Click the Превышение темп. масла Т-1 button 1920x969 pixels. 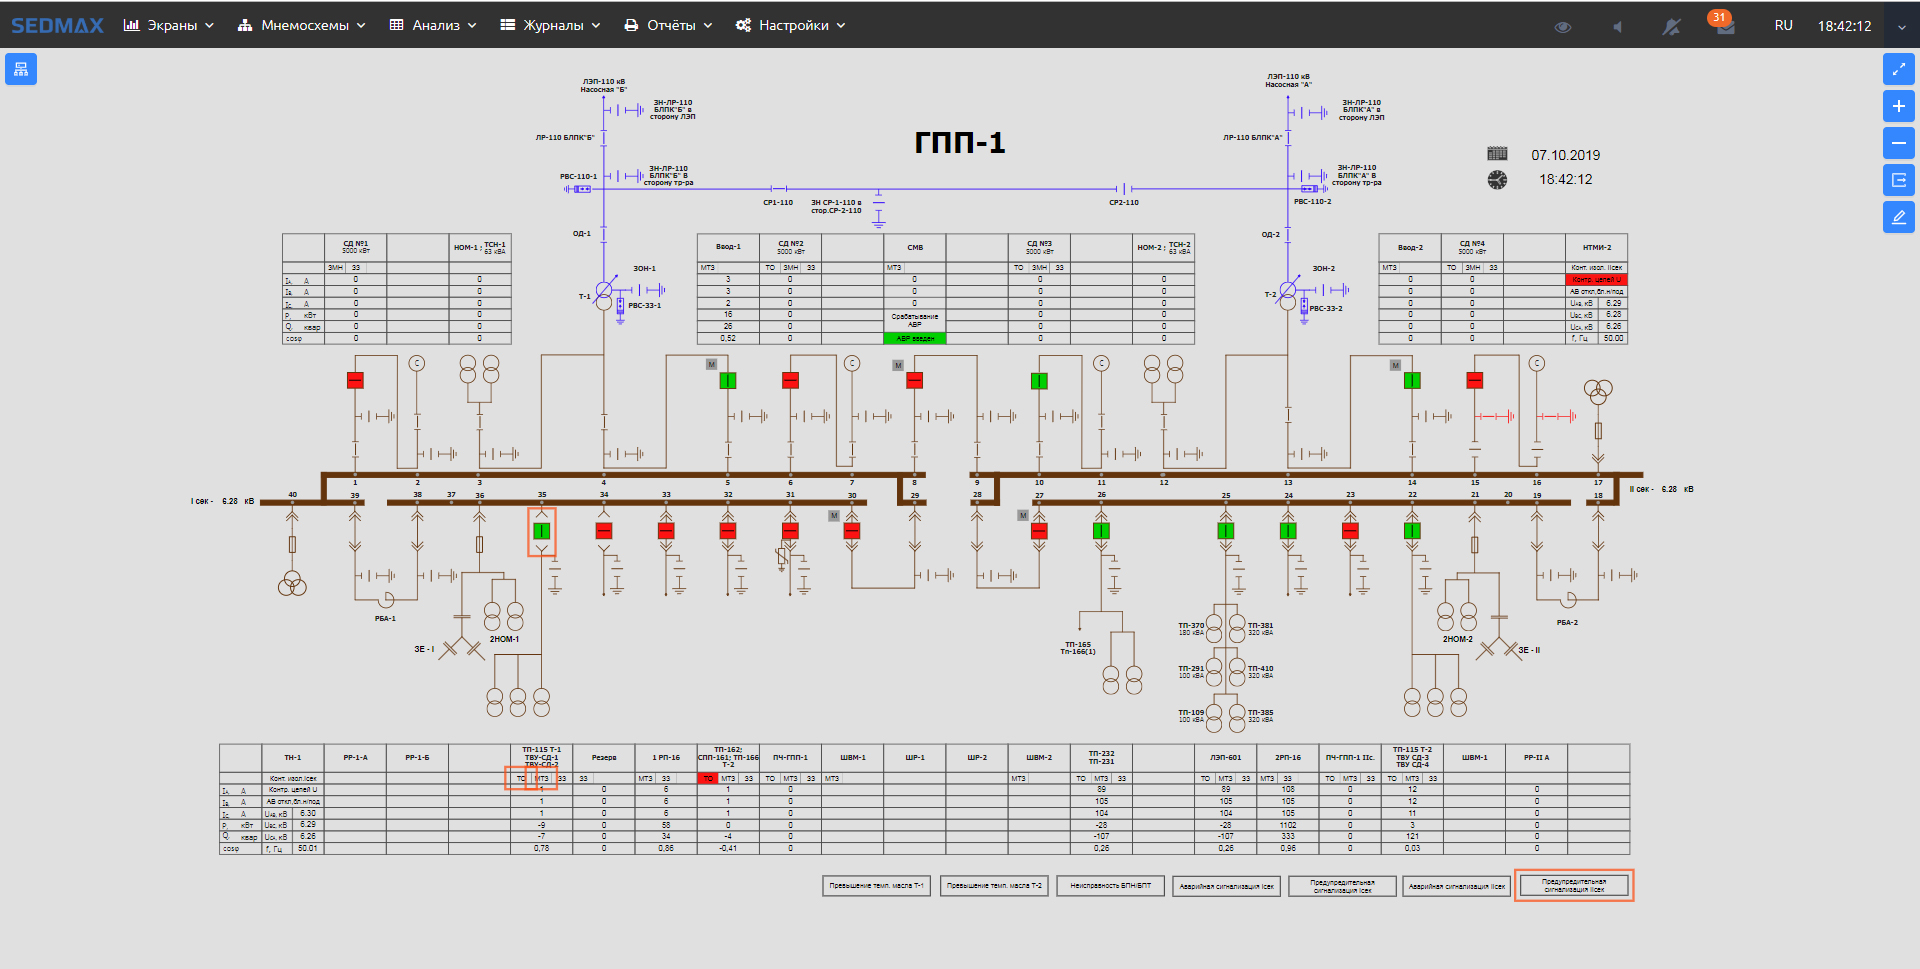tap(876, 886)
